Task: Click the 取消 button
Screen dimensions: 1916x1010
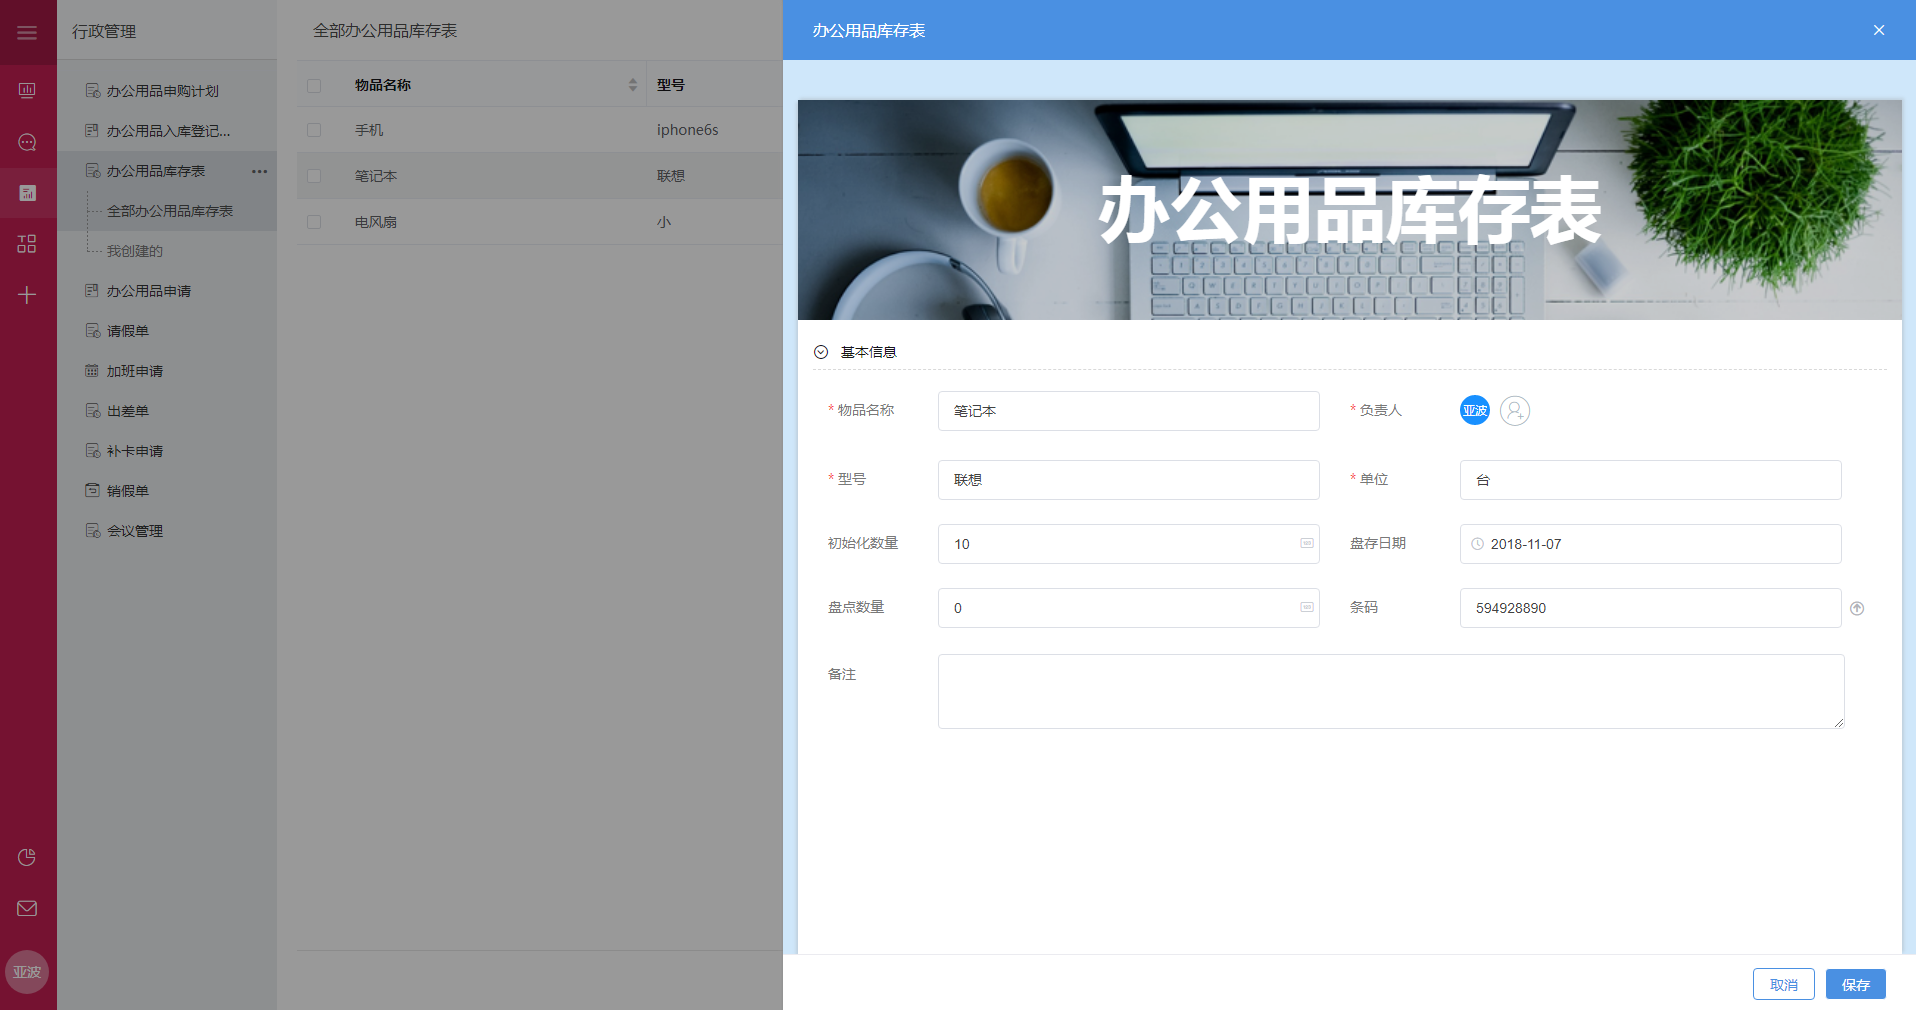Action: coord(1783,984)
